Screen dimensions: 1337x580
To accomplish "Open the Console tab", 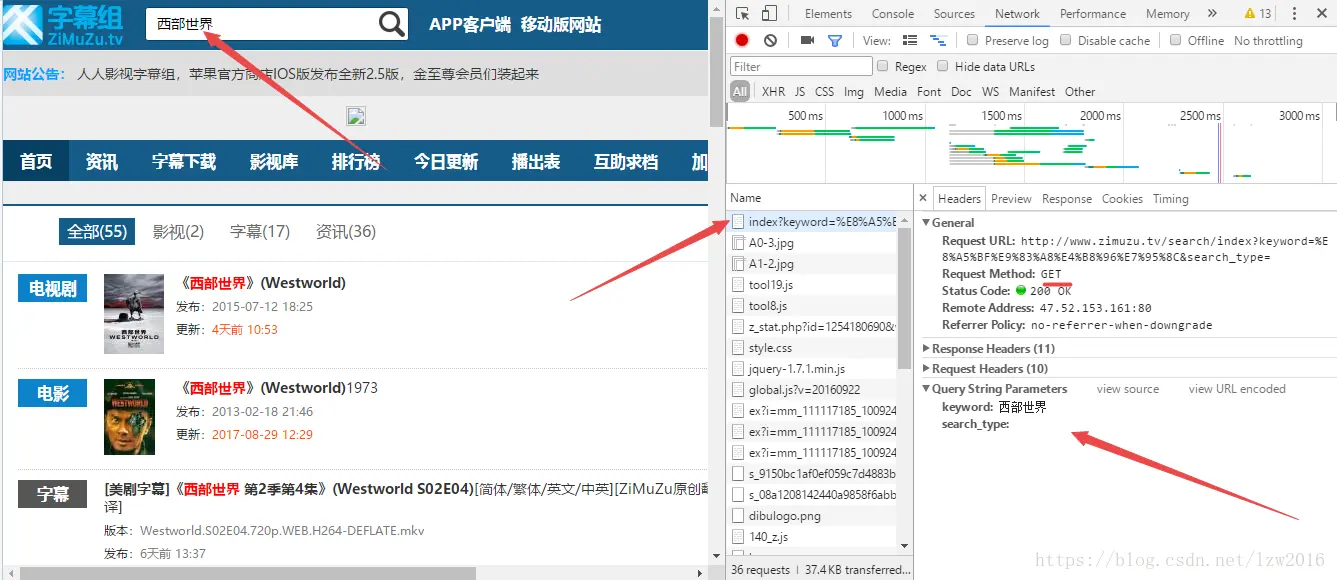I will coord(892,13).
